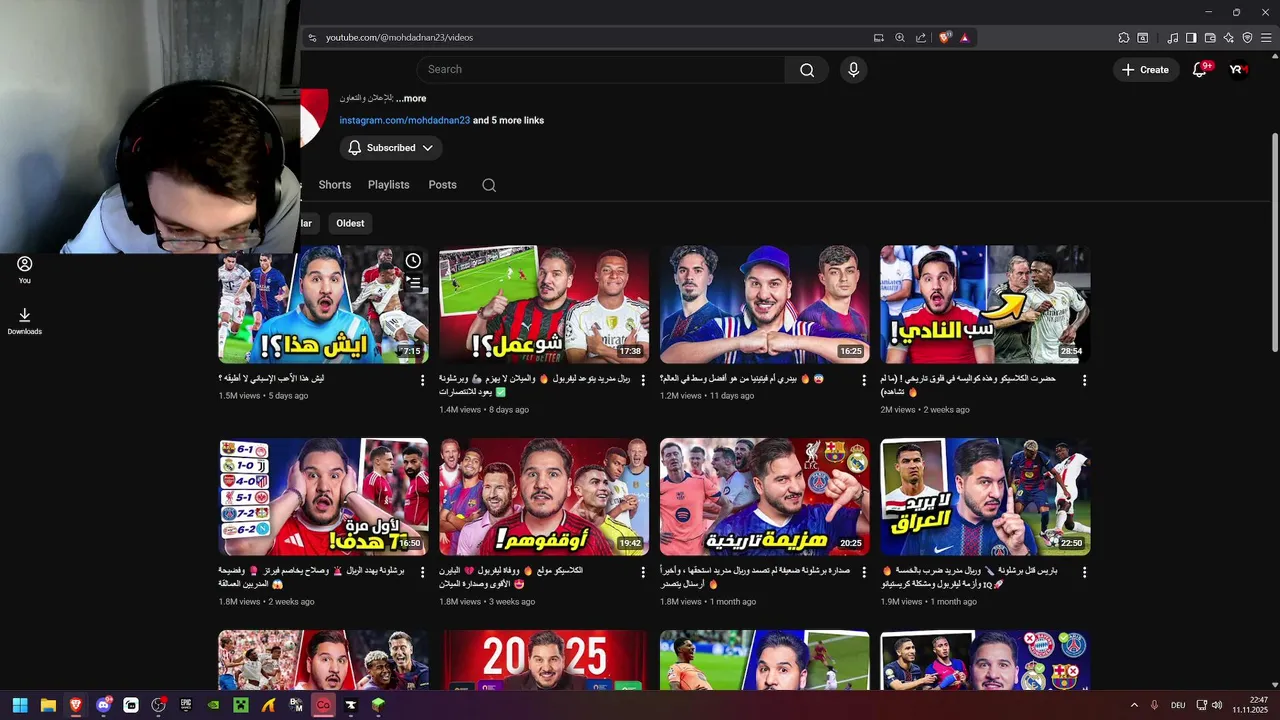This screenshot has height=720, width=1280.
Task: Click the YouTube search magnifier button
Action: pyautogui.click(x=807, y=70)
